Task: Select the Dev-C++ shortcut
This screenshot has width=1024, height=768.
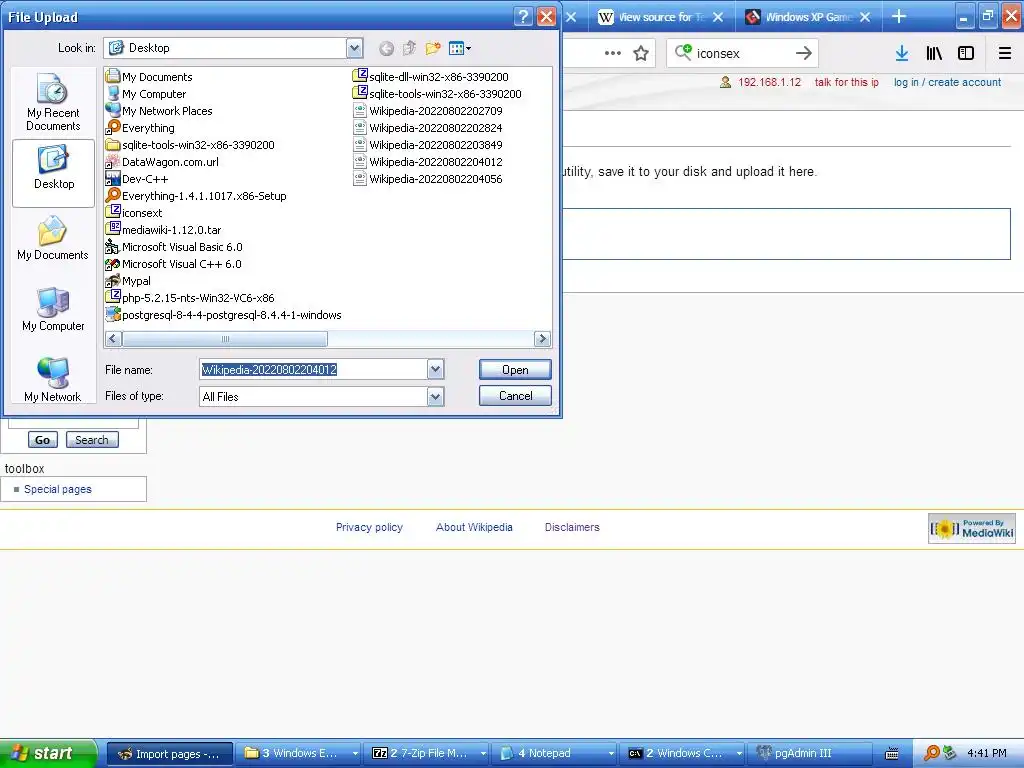Action: [137, 179]
